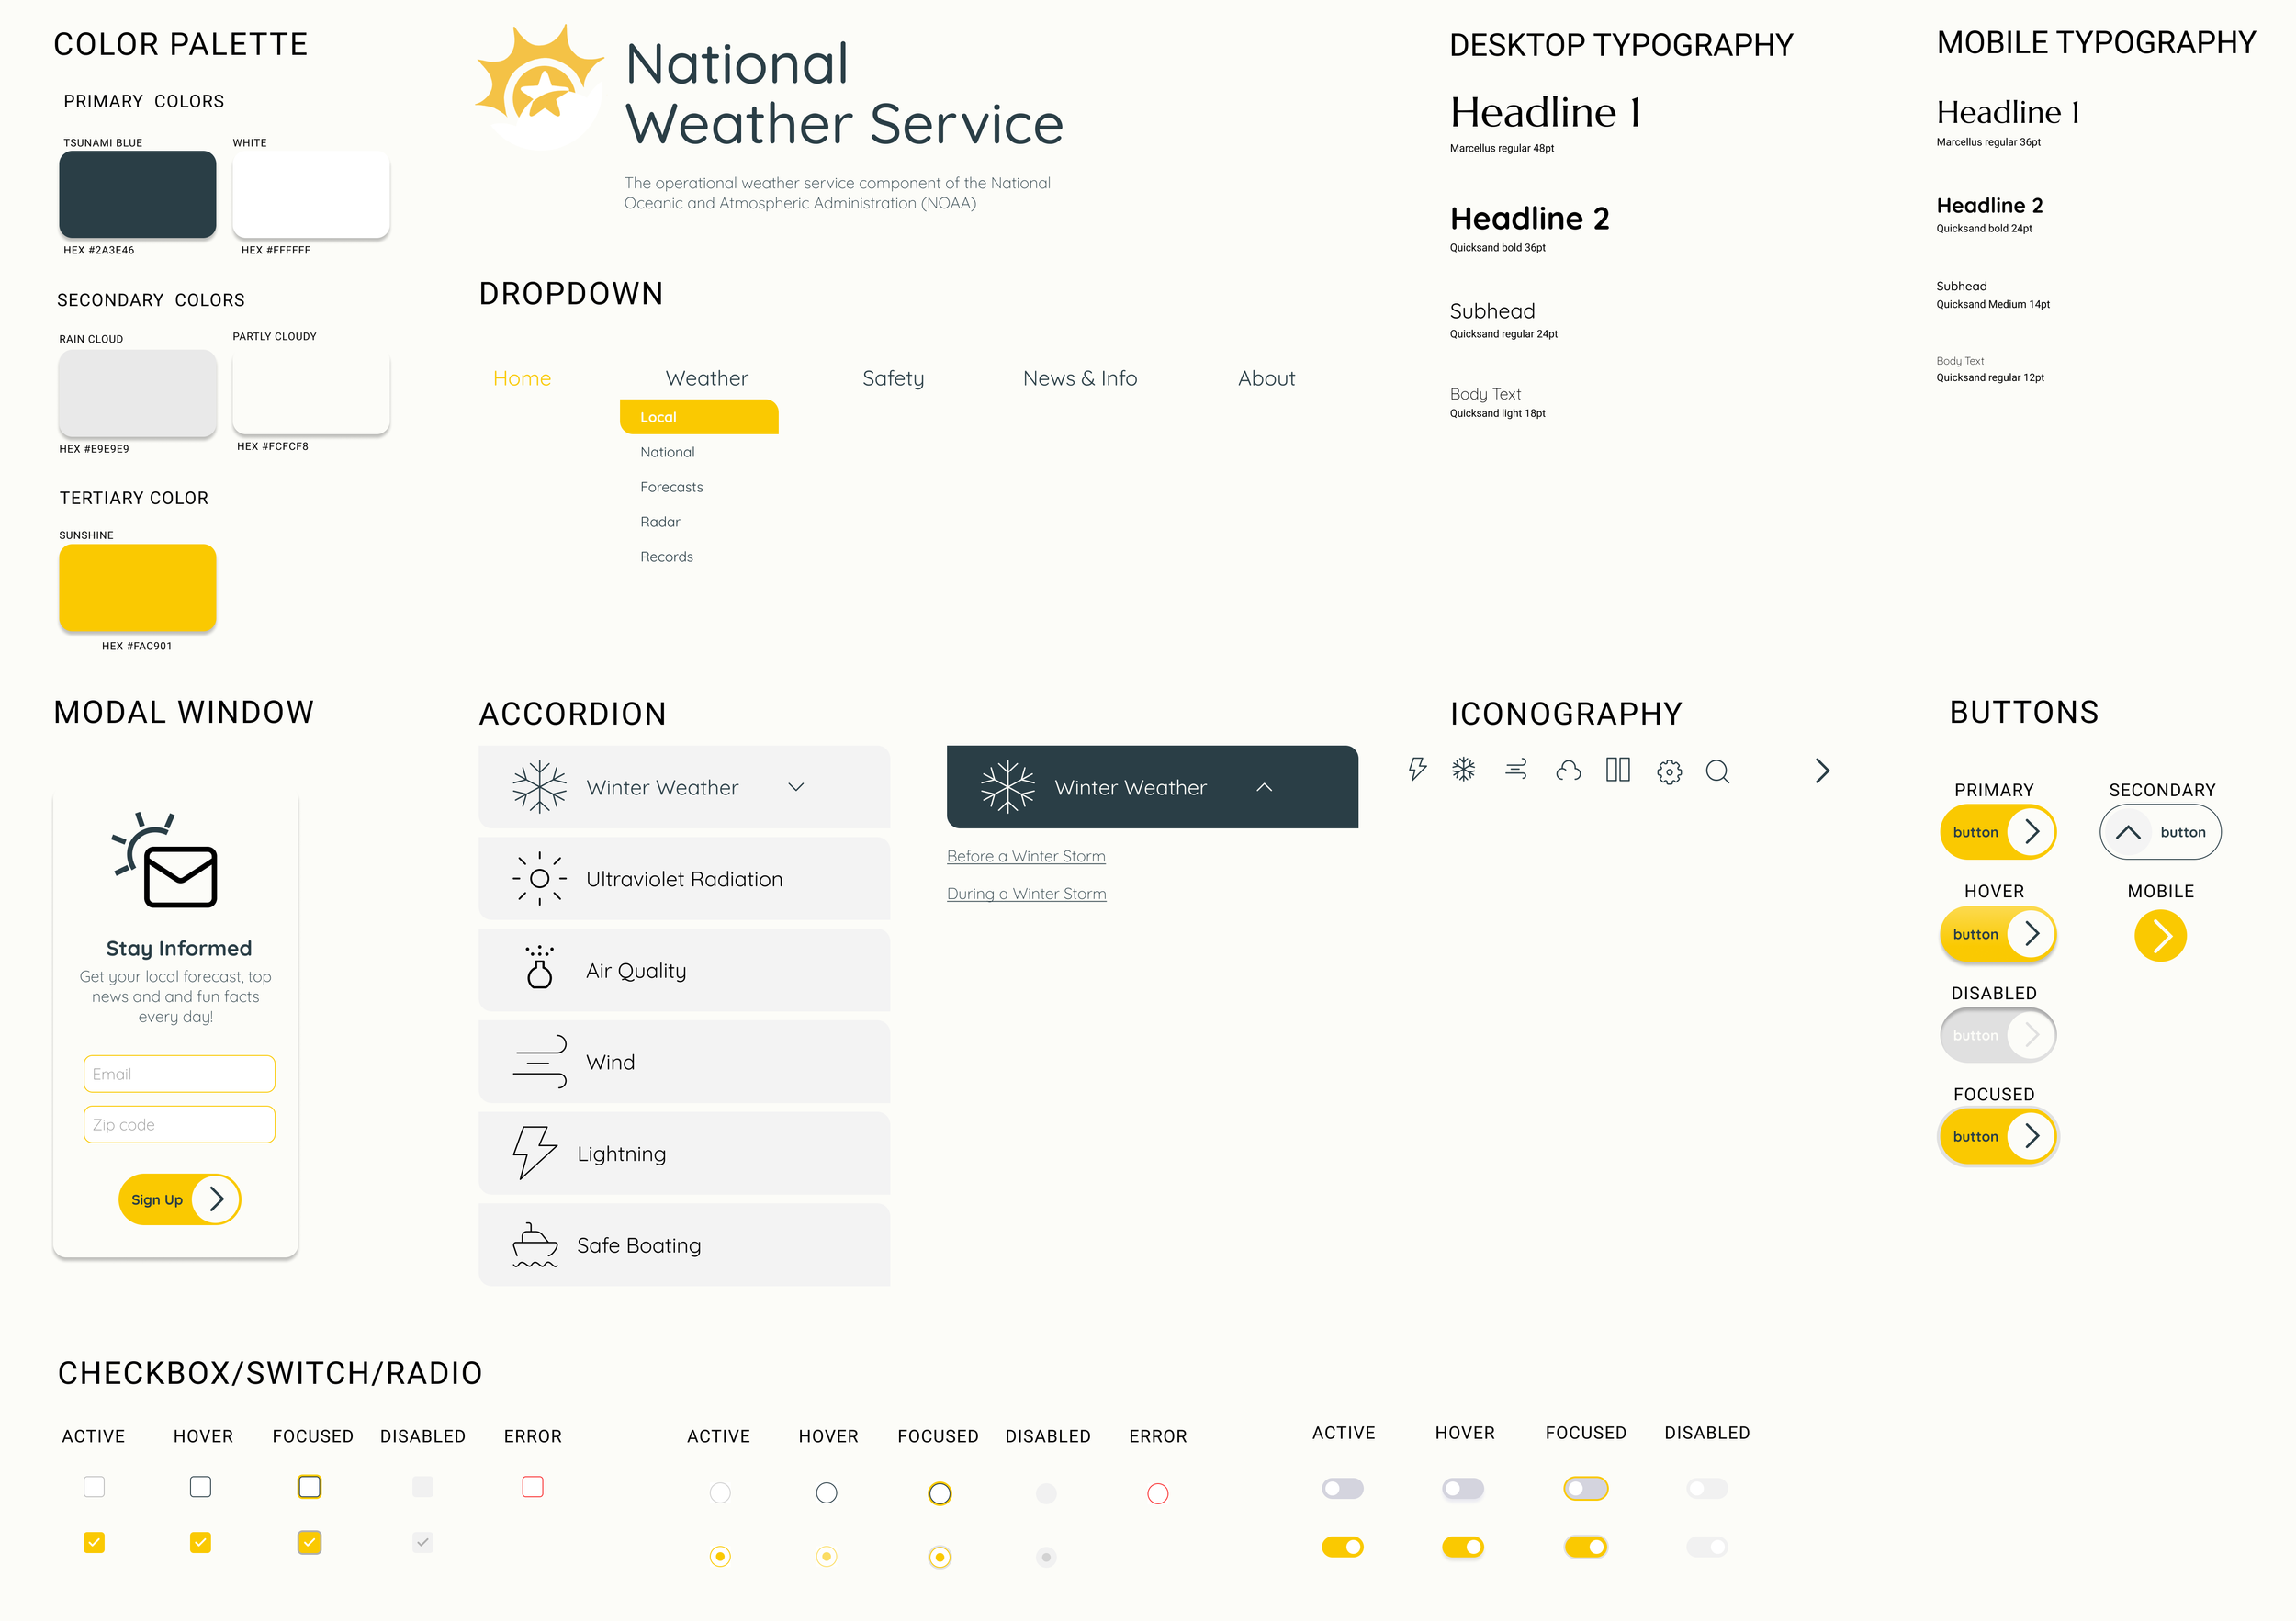Click the wind icon in Iconography row
Image resolution: width=2296 pixels, height=1621 pixels.
(x=1516, y=769)
